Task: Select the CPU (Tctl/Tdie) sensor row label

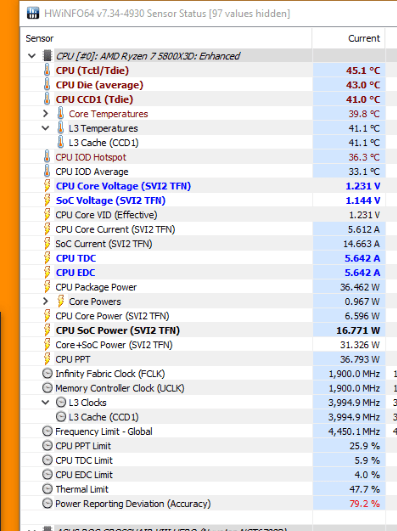Action: [92, 70]
